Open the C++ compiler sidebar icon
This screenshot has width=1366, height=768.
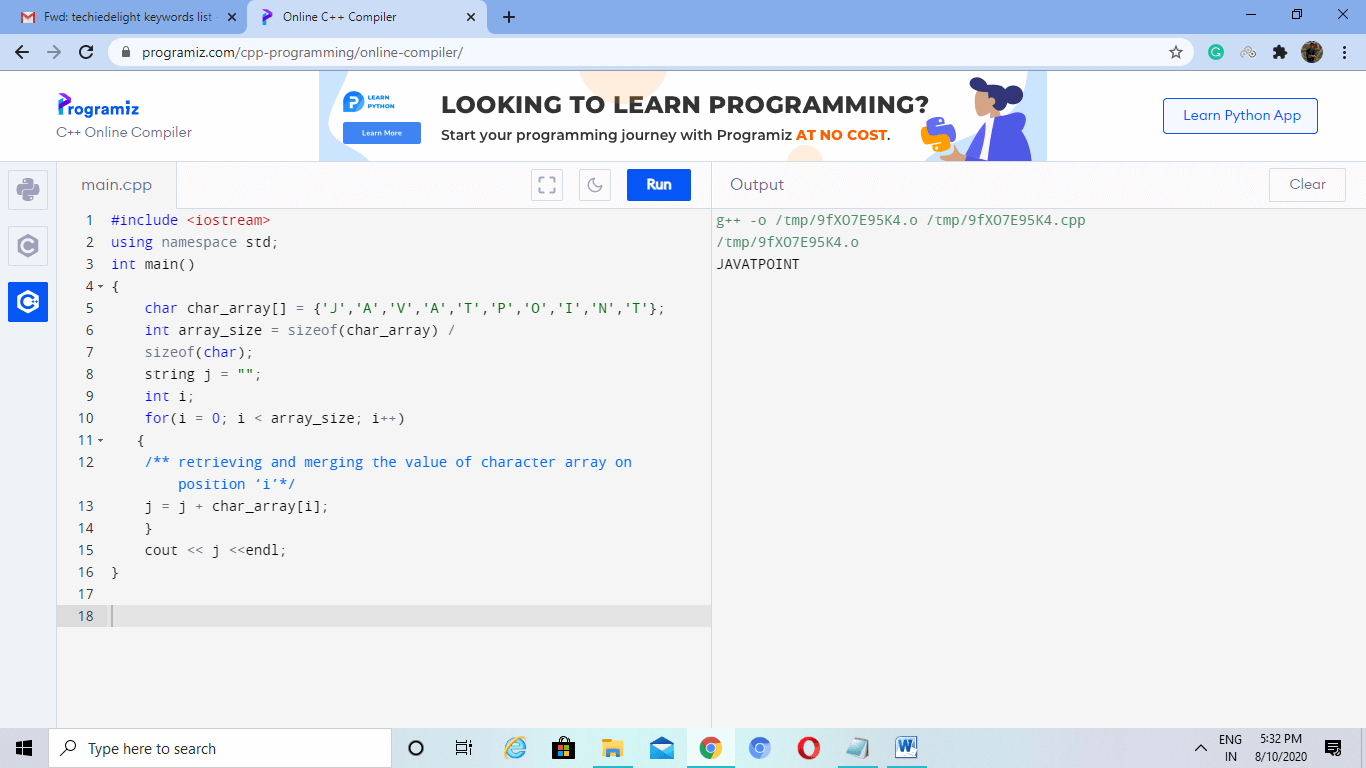click(x=27, y=301)
